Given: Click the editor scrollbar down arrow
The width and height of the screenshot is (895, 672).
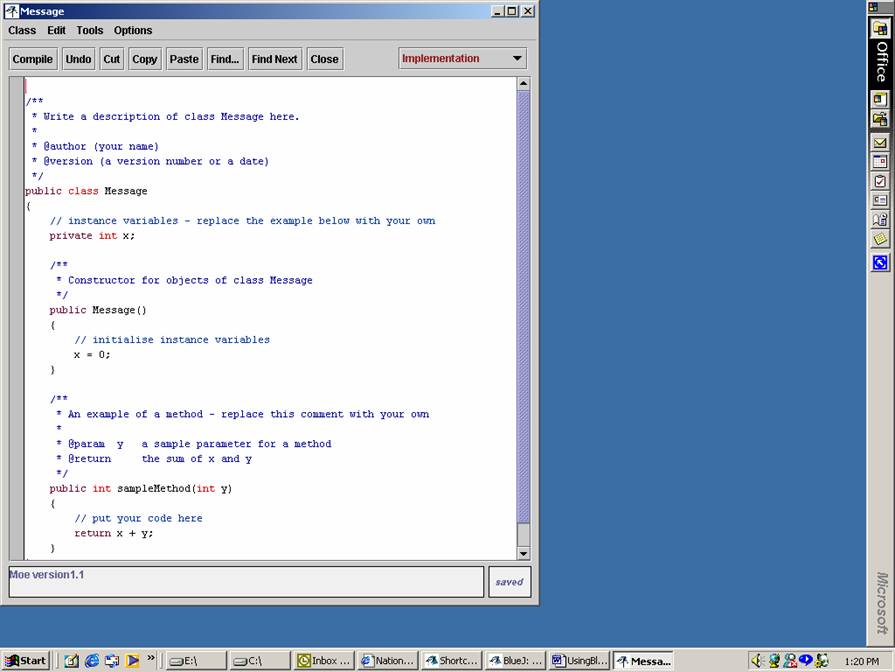Looking at the screenshot, I should [x=523, y=553].
